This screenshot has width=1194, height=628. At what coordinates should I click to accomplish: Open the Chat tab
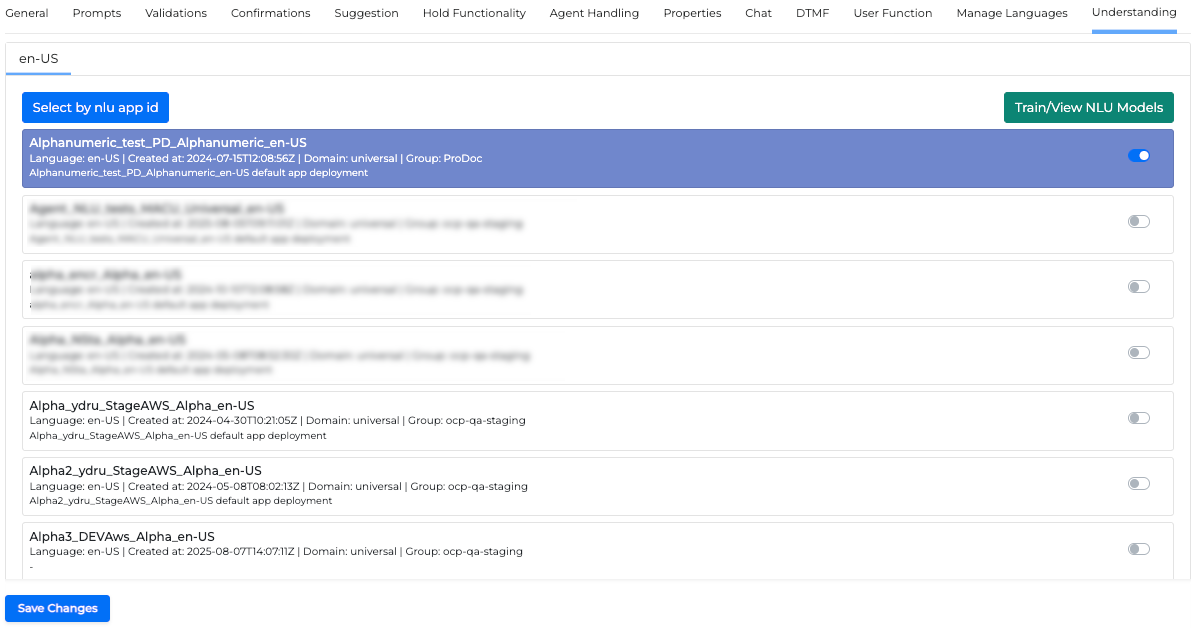(x=758, y=14)
